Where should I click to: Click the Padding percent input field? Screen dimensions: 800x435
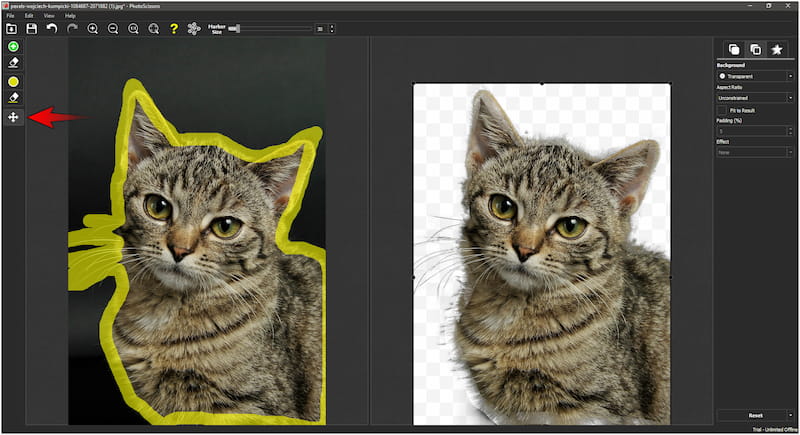click(x=750, y=130)
